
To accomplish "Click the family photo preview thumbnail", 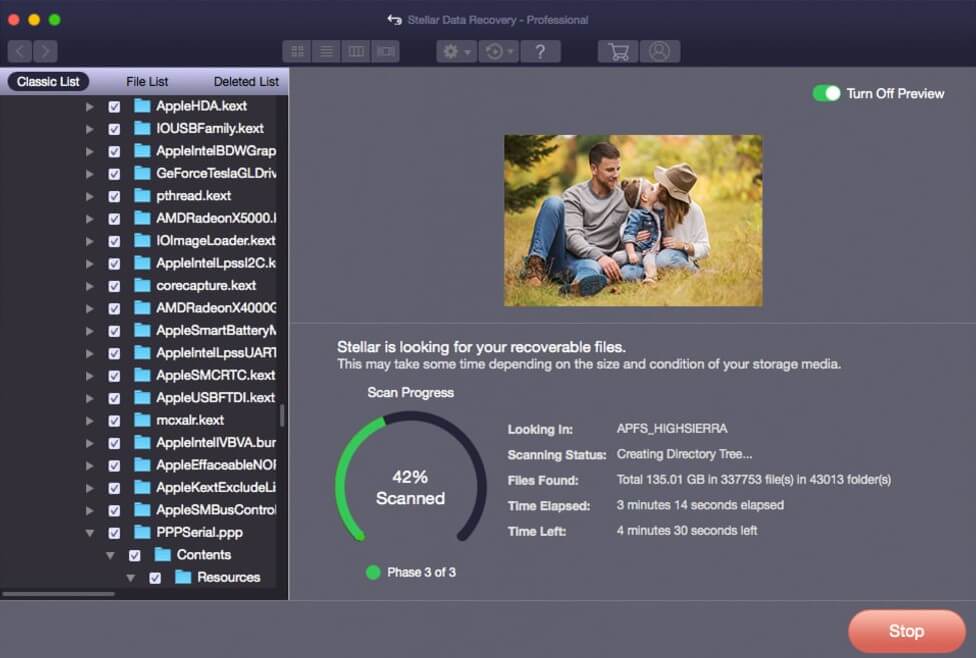I will tap(633, 220).
